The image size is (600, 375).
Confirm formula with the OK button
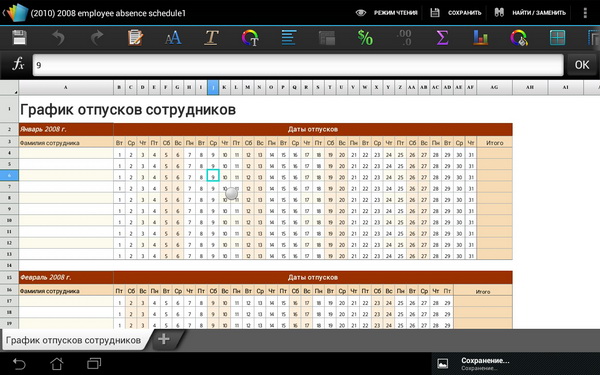click(x=582, y=65)
